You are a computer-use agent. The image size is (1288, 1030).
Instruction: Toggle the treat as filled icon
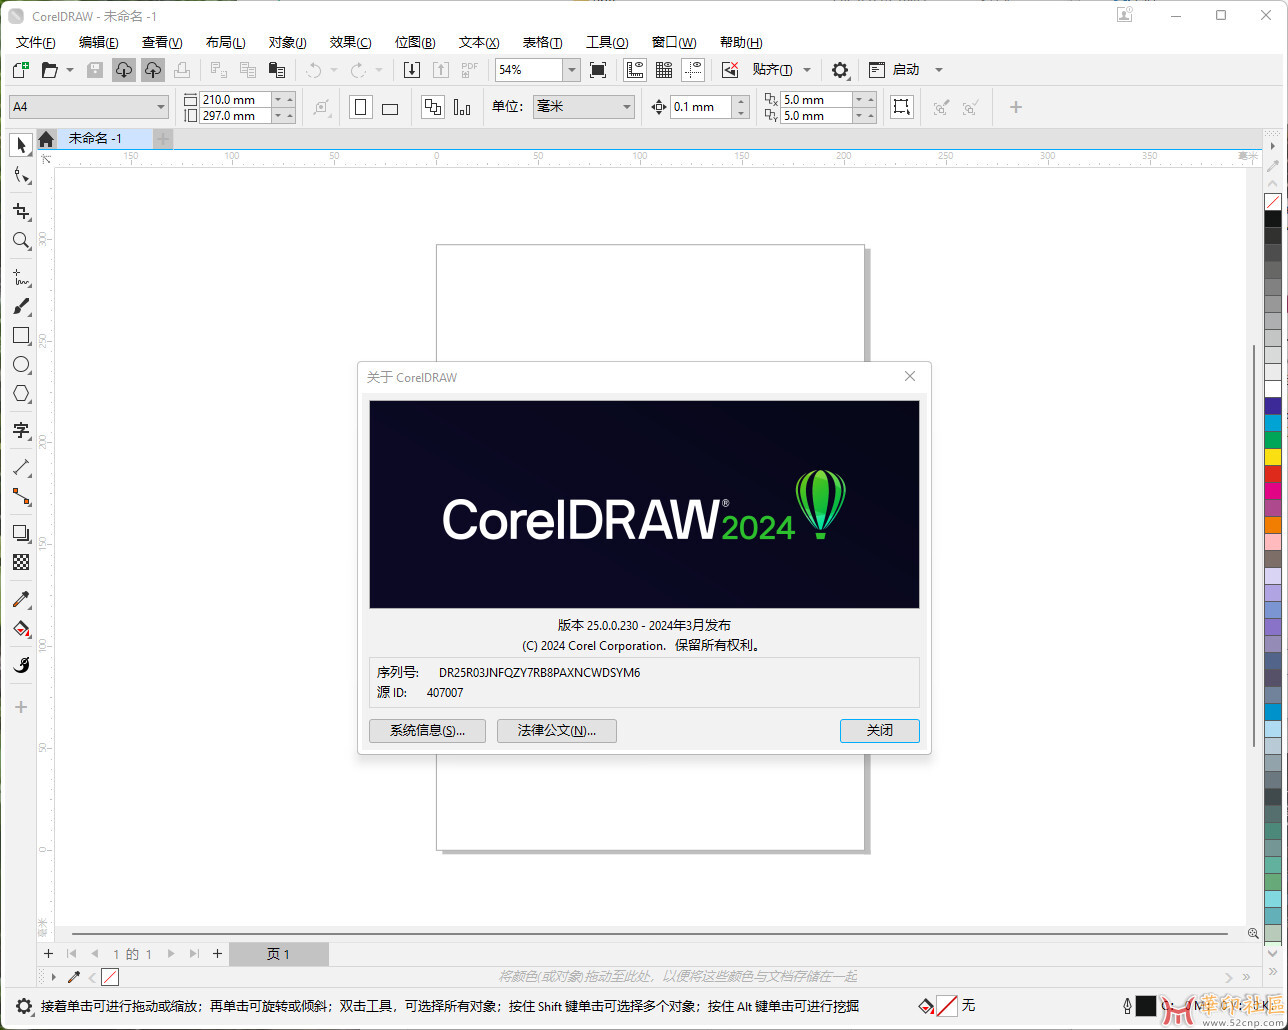[902, 107]
